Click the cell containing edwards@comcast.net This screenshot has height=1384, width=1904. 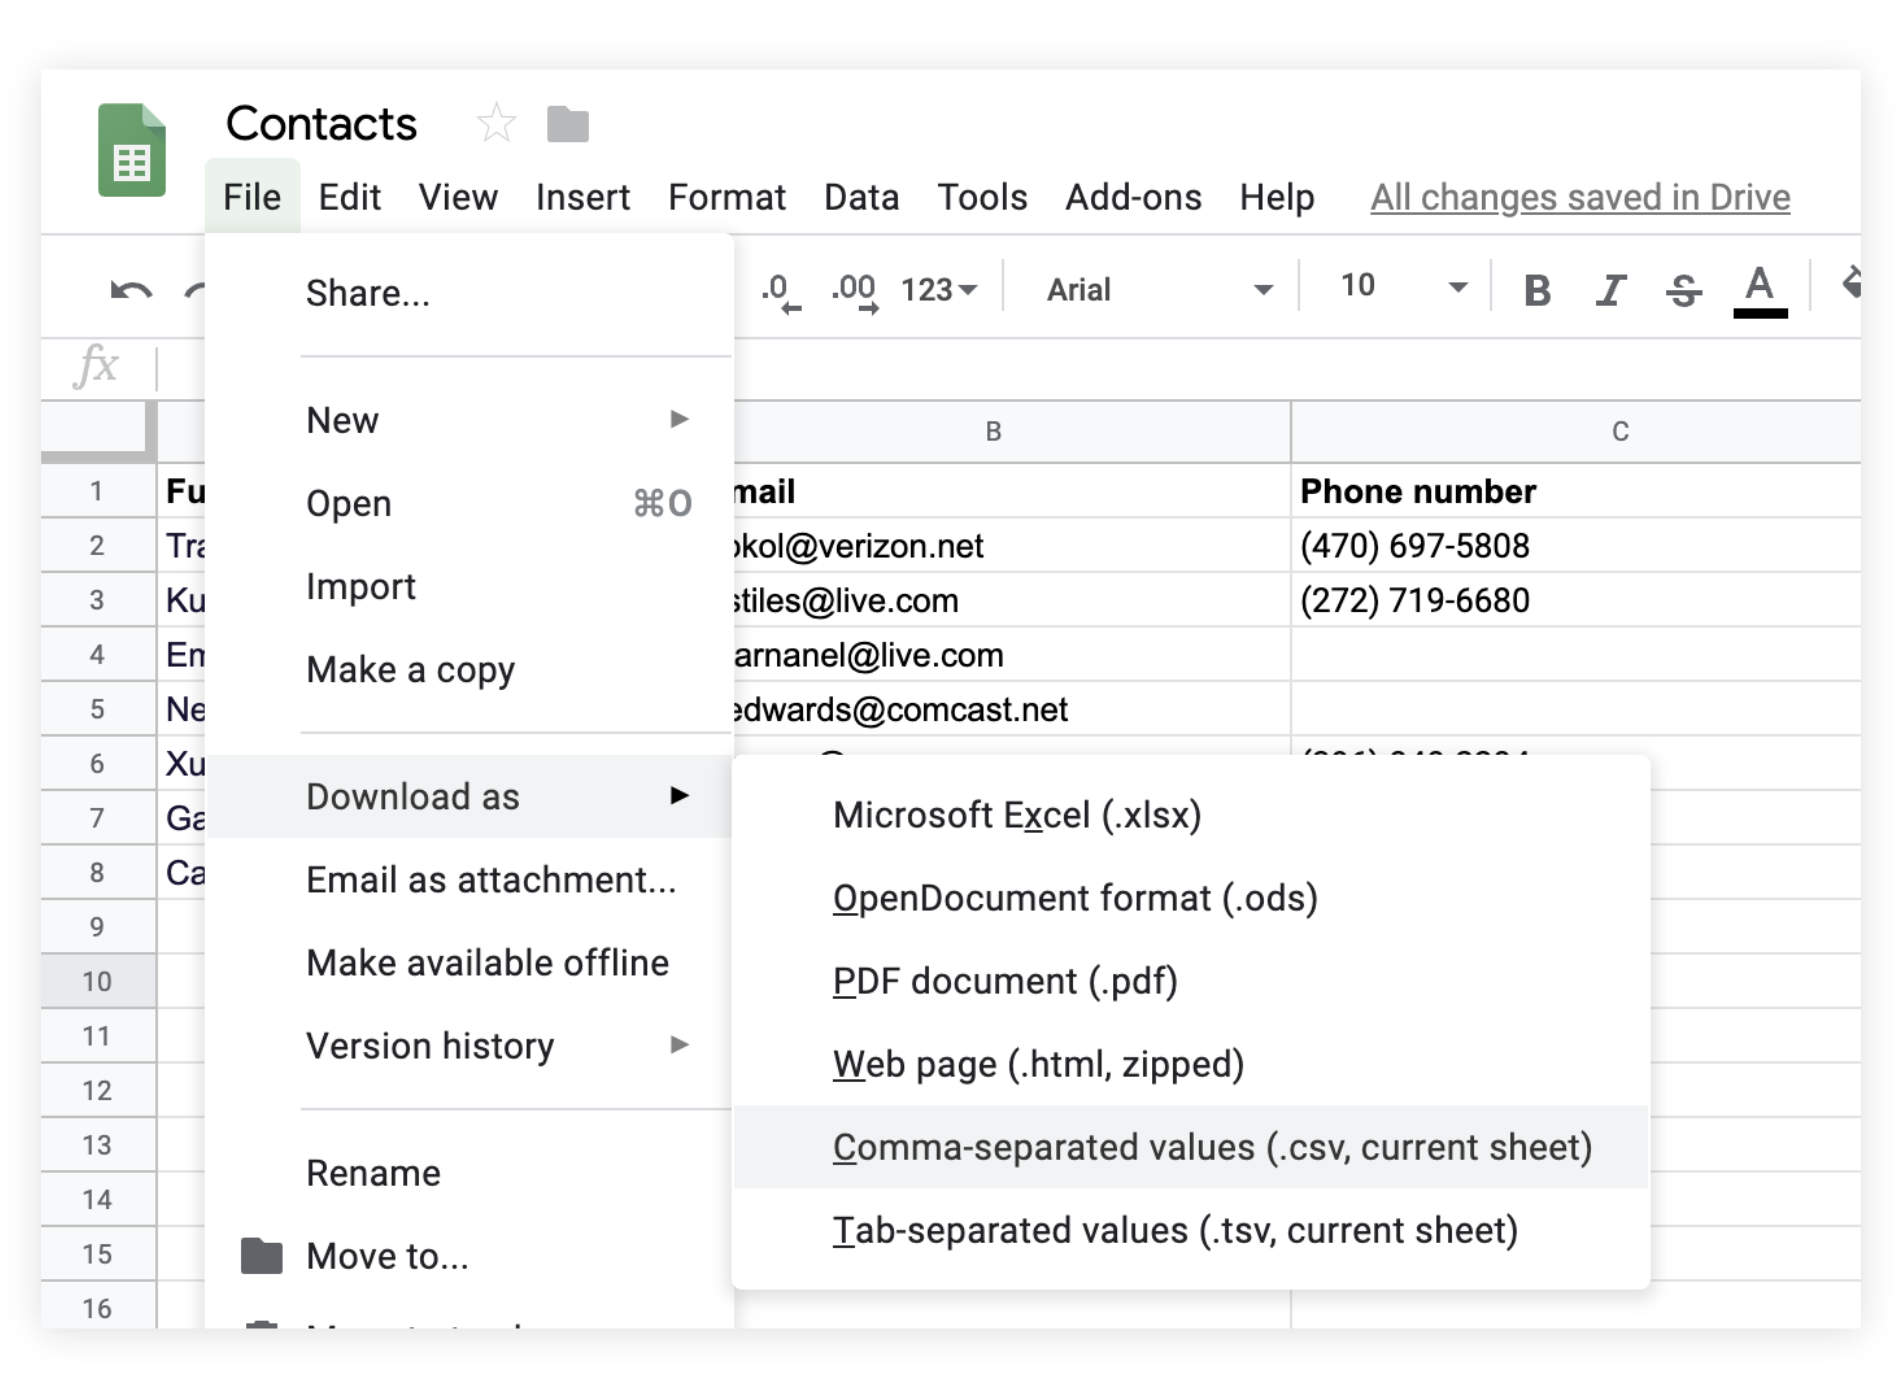pyautogui.click(x=1012, y=709)
